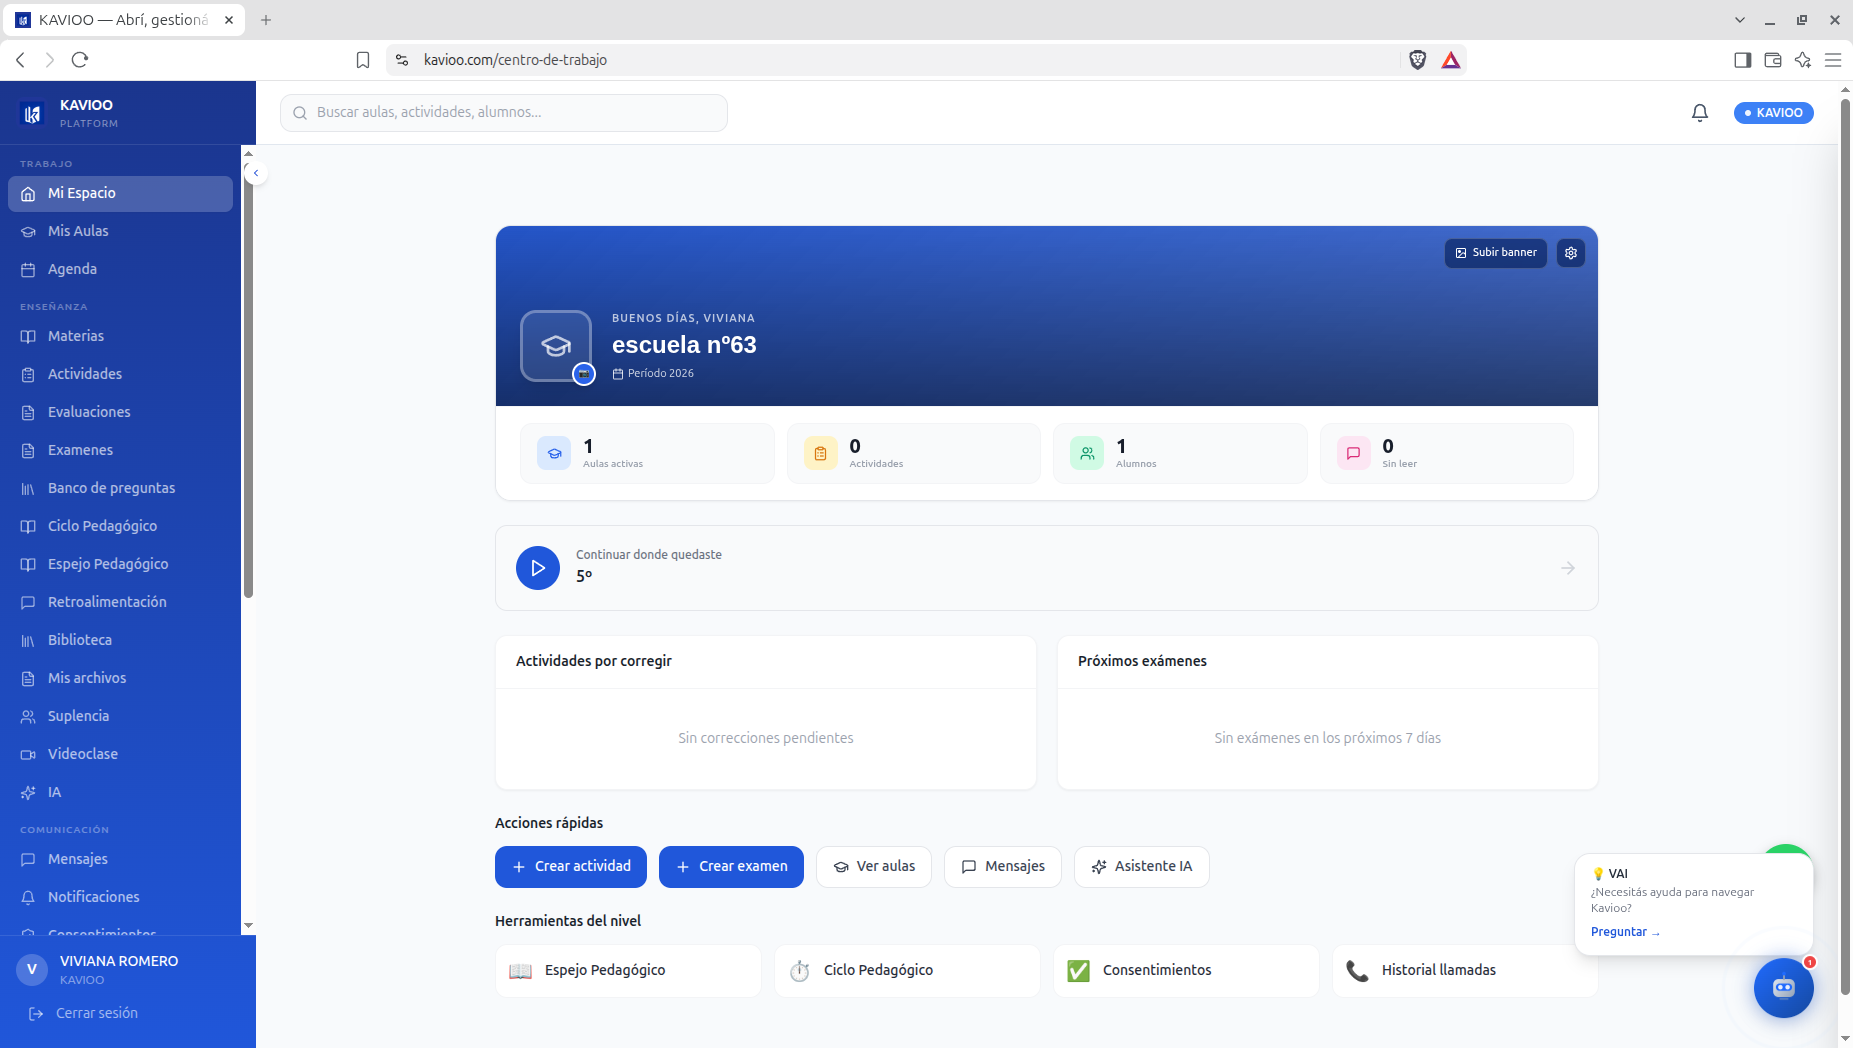
Task: Go back to the previous page
Action: [20, 60]
